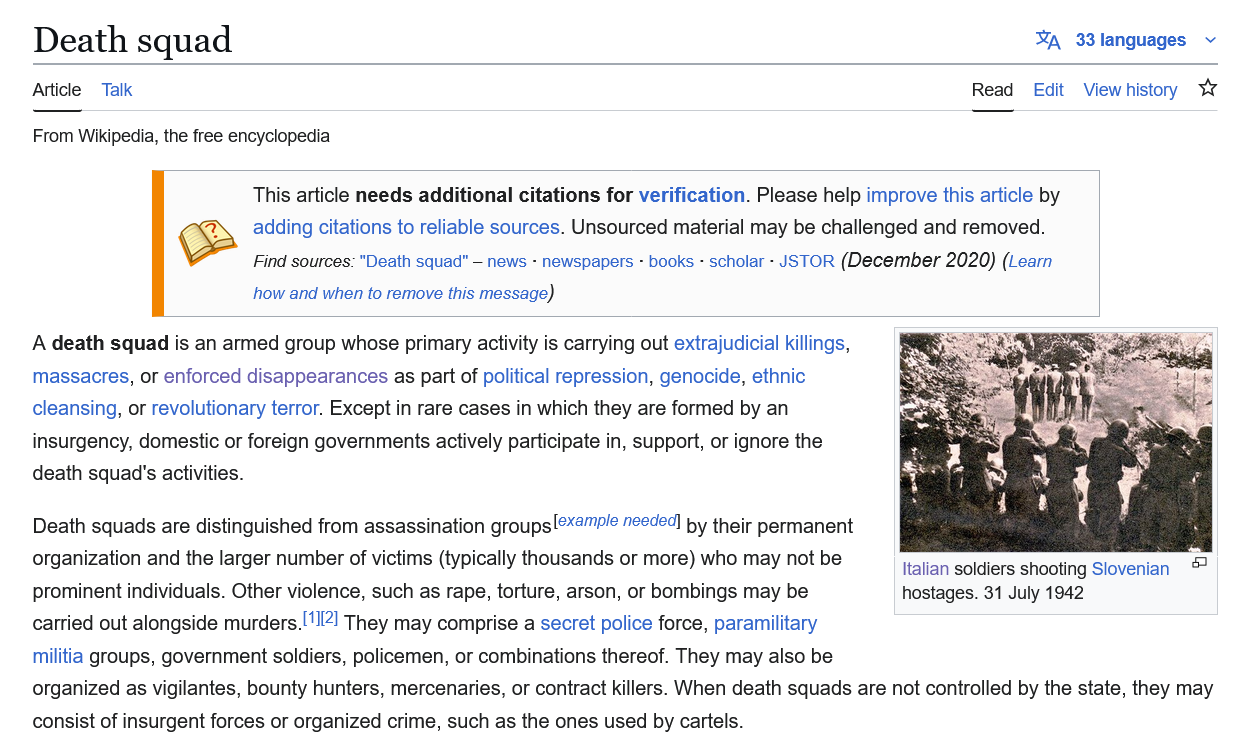This screenshot has width=1250, height=751.
Task: Click the revolutionary terror link
Action: 235,408
